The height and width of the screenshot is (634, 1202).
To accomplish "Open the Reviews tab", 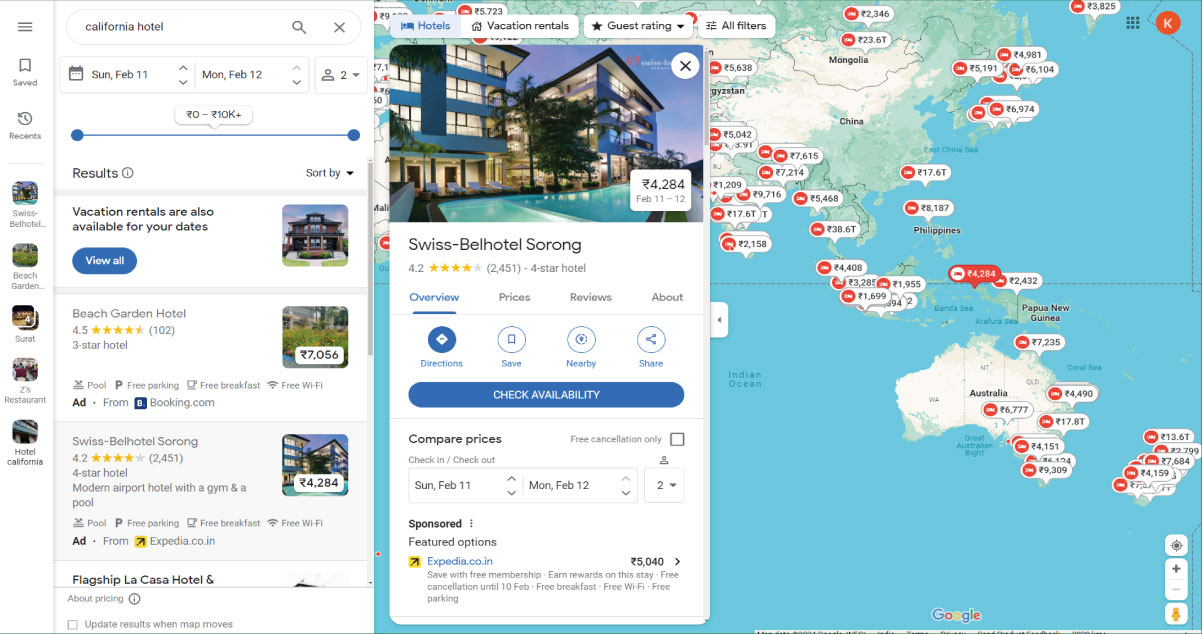I will [x=590, y=297].
